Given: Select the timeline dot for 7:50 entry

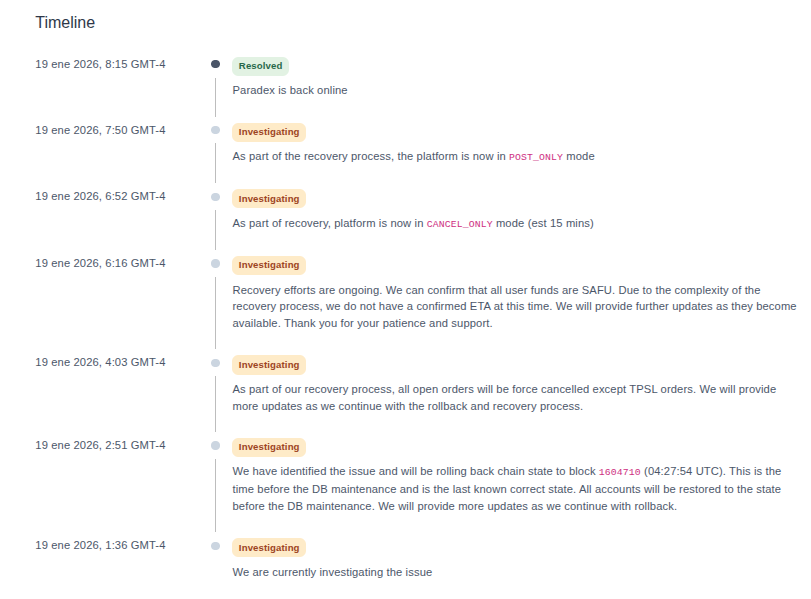Looking at the screenshot, I should coord(216,130).
